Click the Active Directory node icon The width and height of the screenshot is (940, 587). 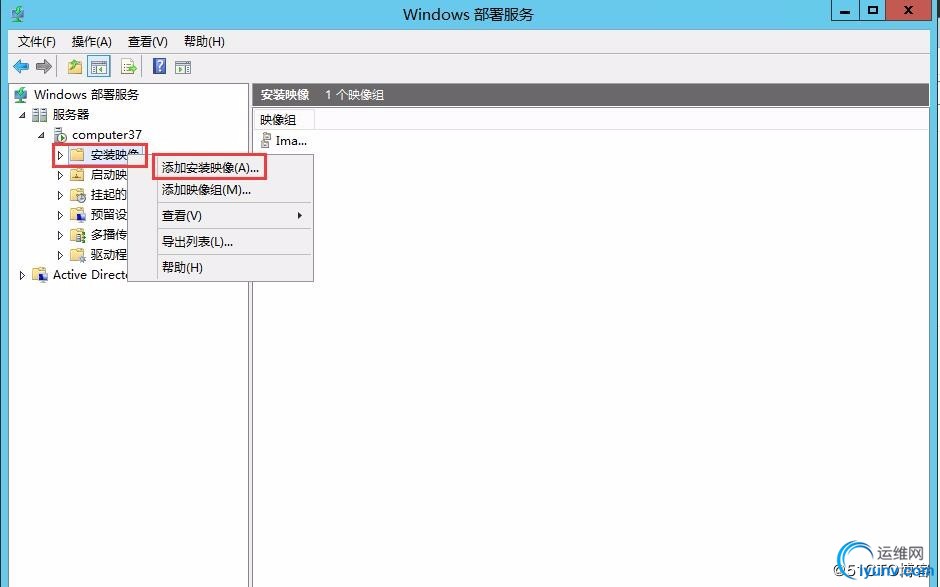[40, 275]
